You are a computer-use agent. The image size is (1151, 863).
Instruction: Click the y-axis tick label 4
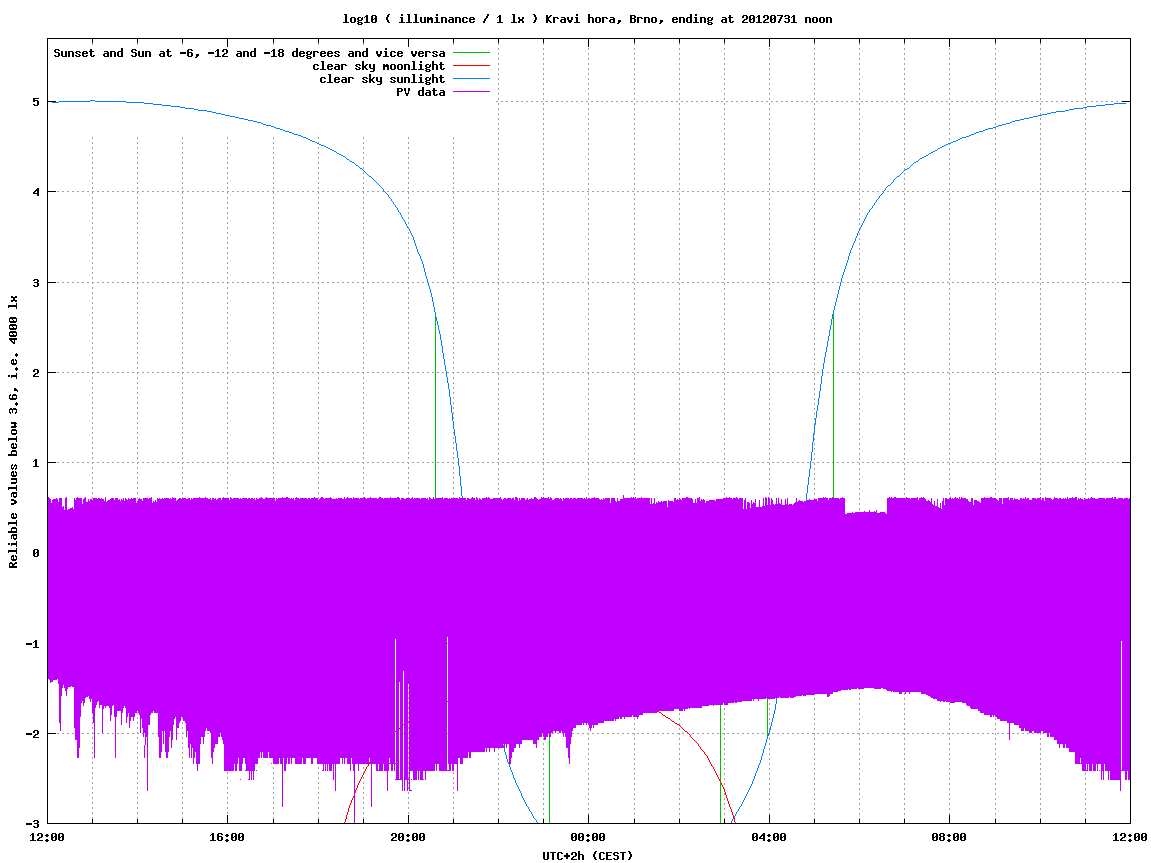[35, 192]
